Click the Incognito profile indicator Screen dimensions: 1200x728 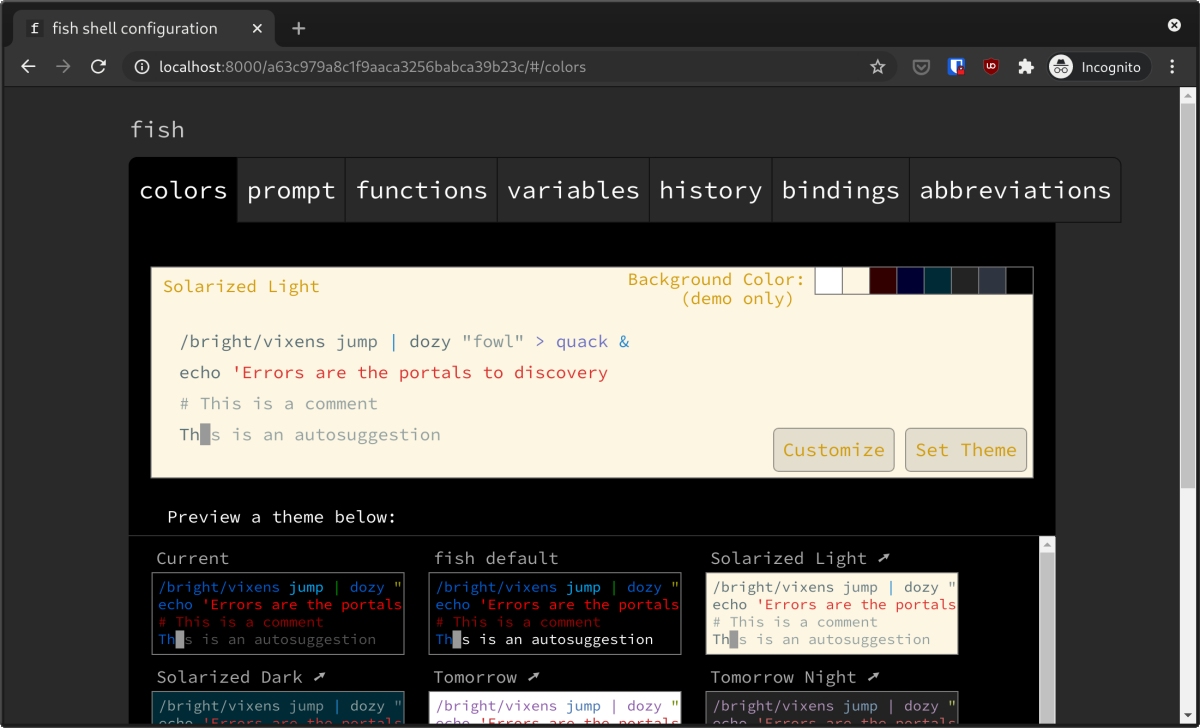pos(1097,67)
